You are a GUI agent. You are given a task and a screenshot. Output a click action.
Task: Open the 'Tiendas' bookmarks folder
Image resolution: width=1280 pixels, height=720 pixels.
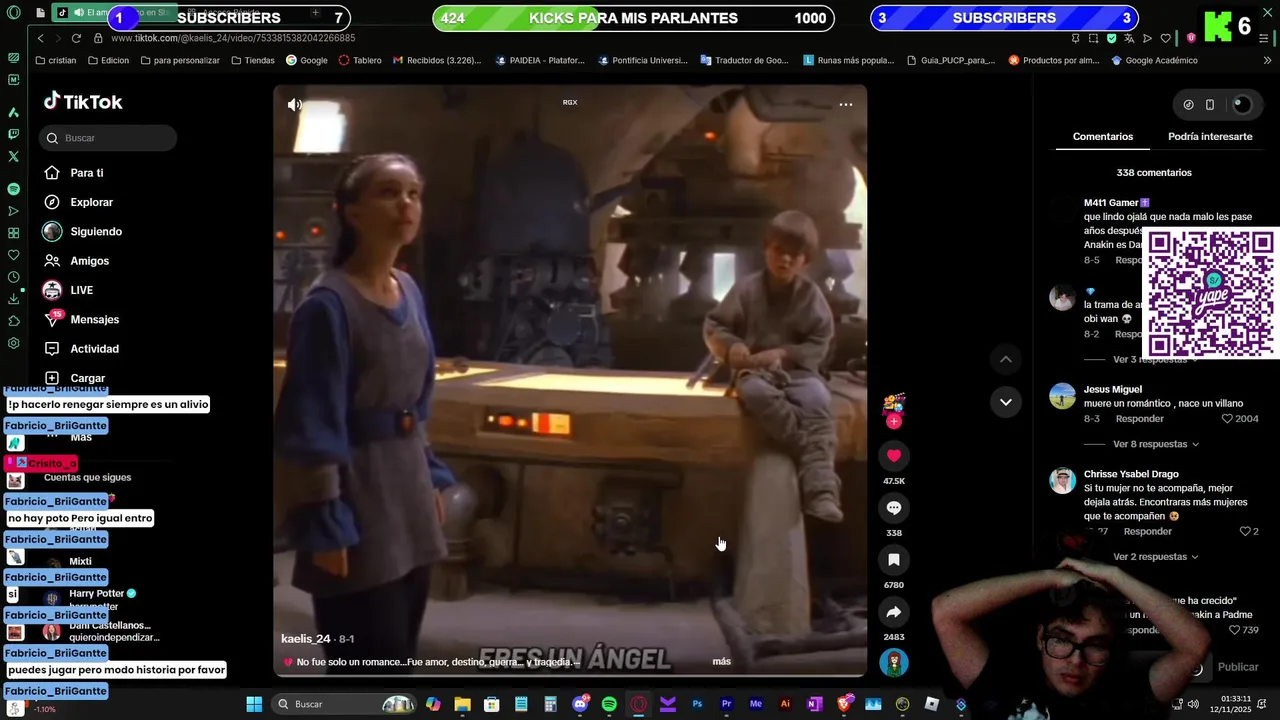point(253,60)
